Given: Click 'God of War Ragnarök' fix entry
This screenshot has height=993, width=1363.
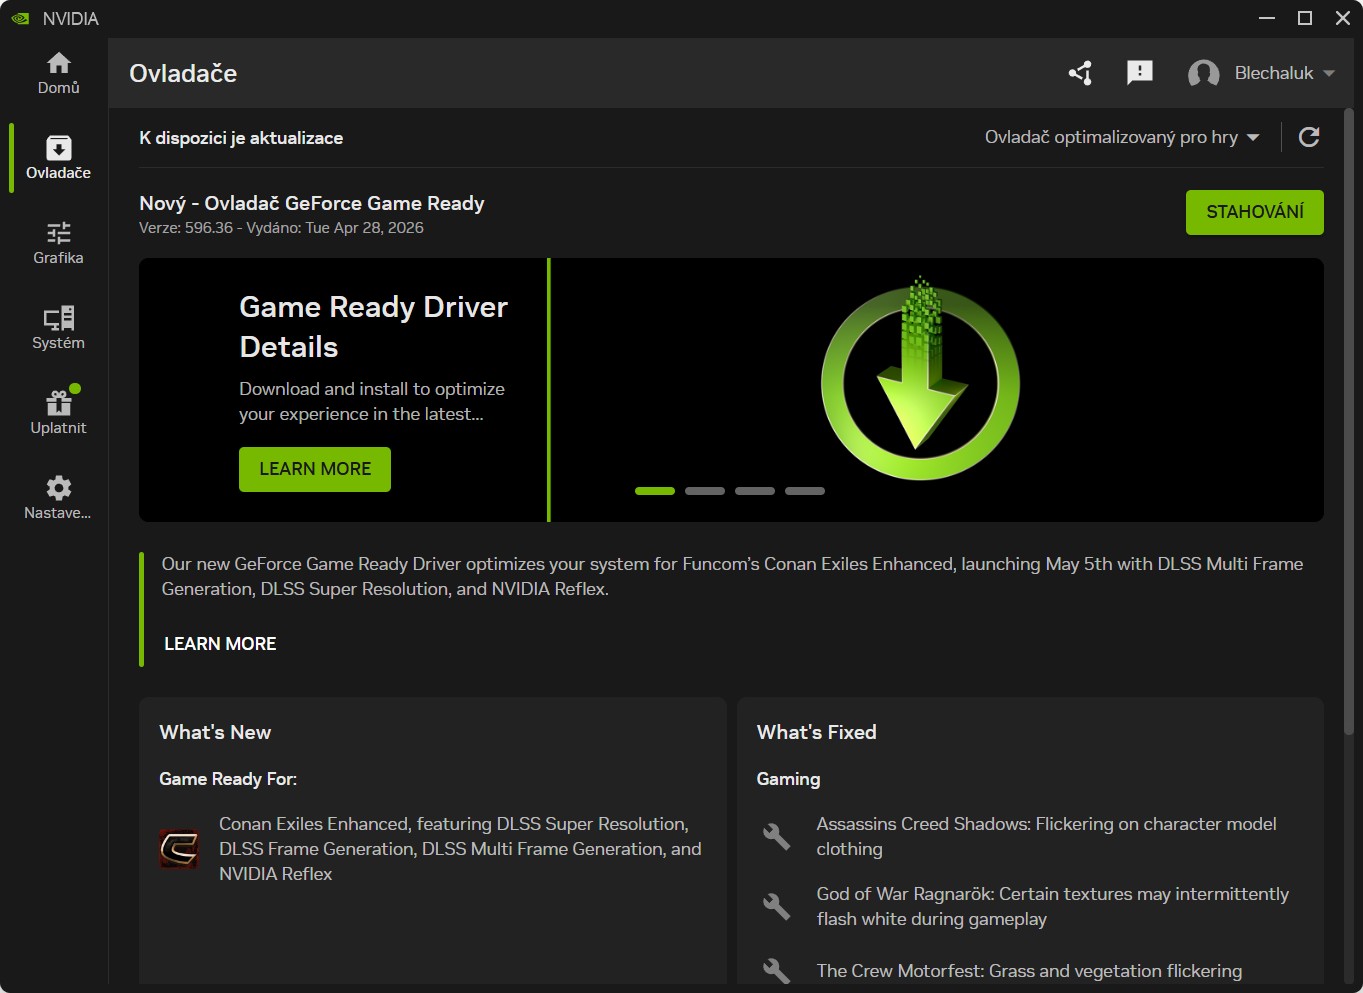Looking at the screenshot, I should 1052,906.
